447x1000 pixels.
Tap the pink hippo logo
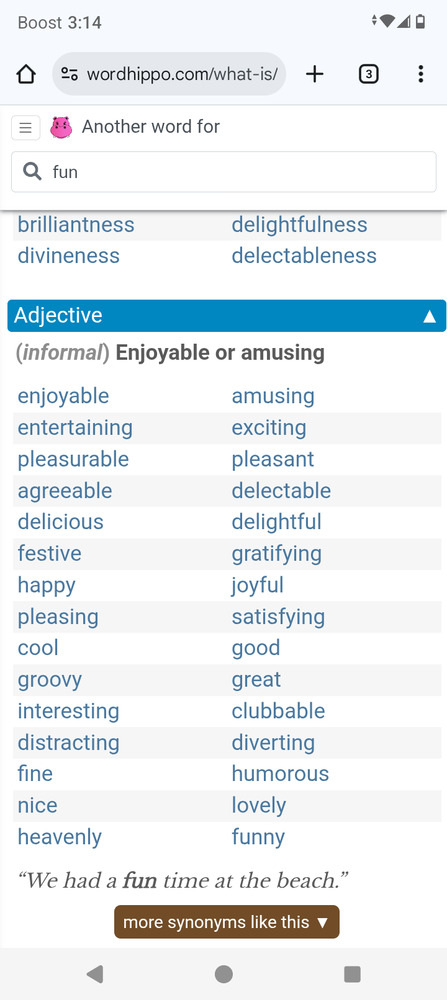(61, 128)
